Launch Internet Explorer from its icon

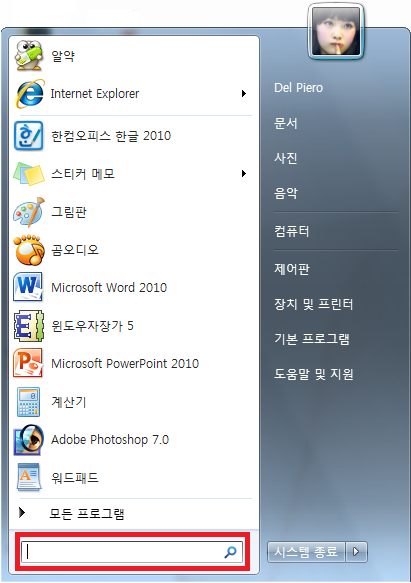pos(29,94)
